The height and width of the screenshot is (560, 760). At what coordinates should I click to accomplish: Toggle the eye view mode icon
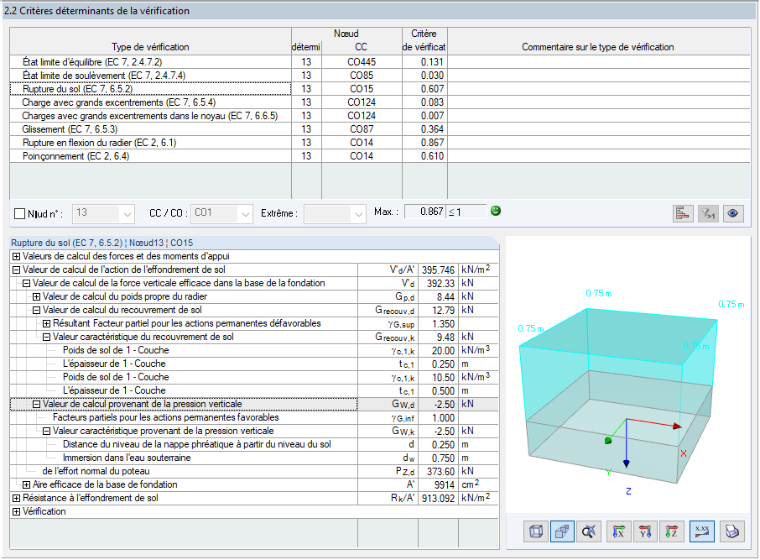click(x=733, y=213)
